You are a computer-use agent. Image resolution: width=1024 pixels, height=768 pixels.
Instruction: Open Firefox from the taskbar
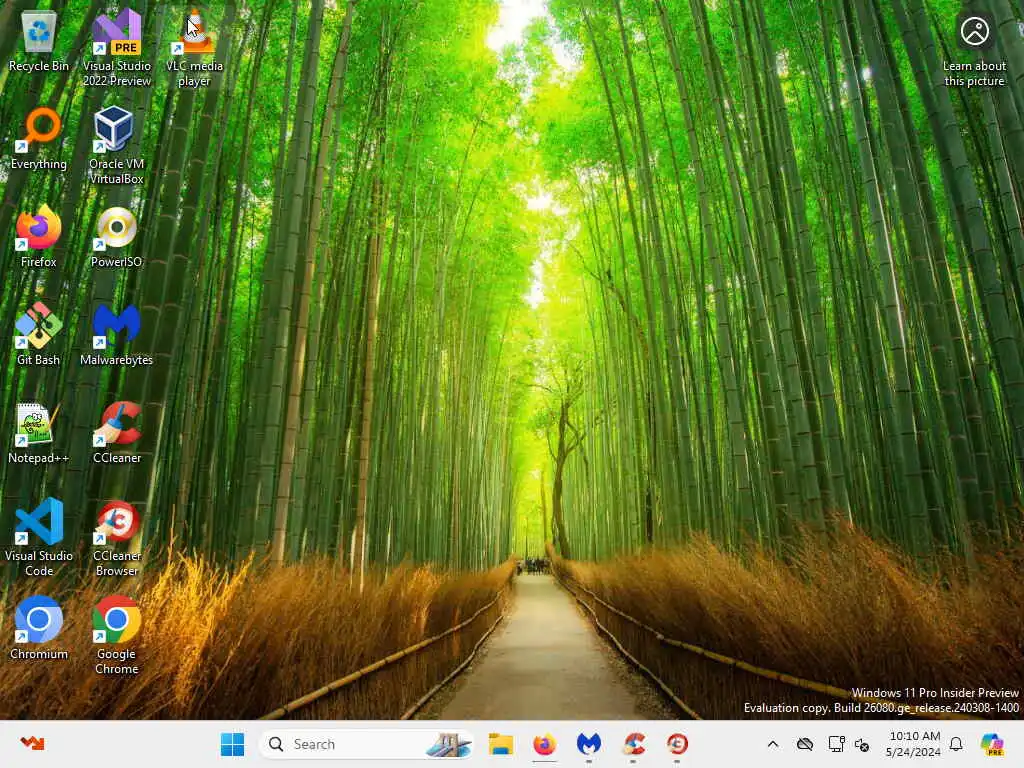click(545, 744)
